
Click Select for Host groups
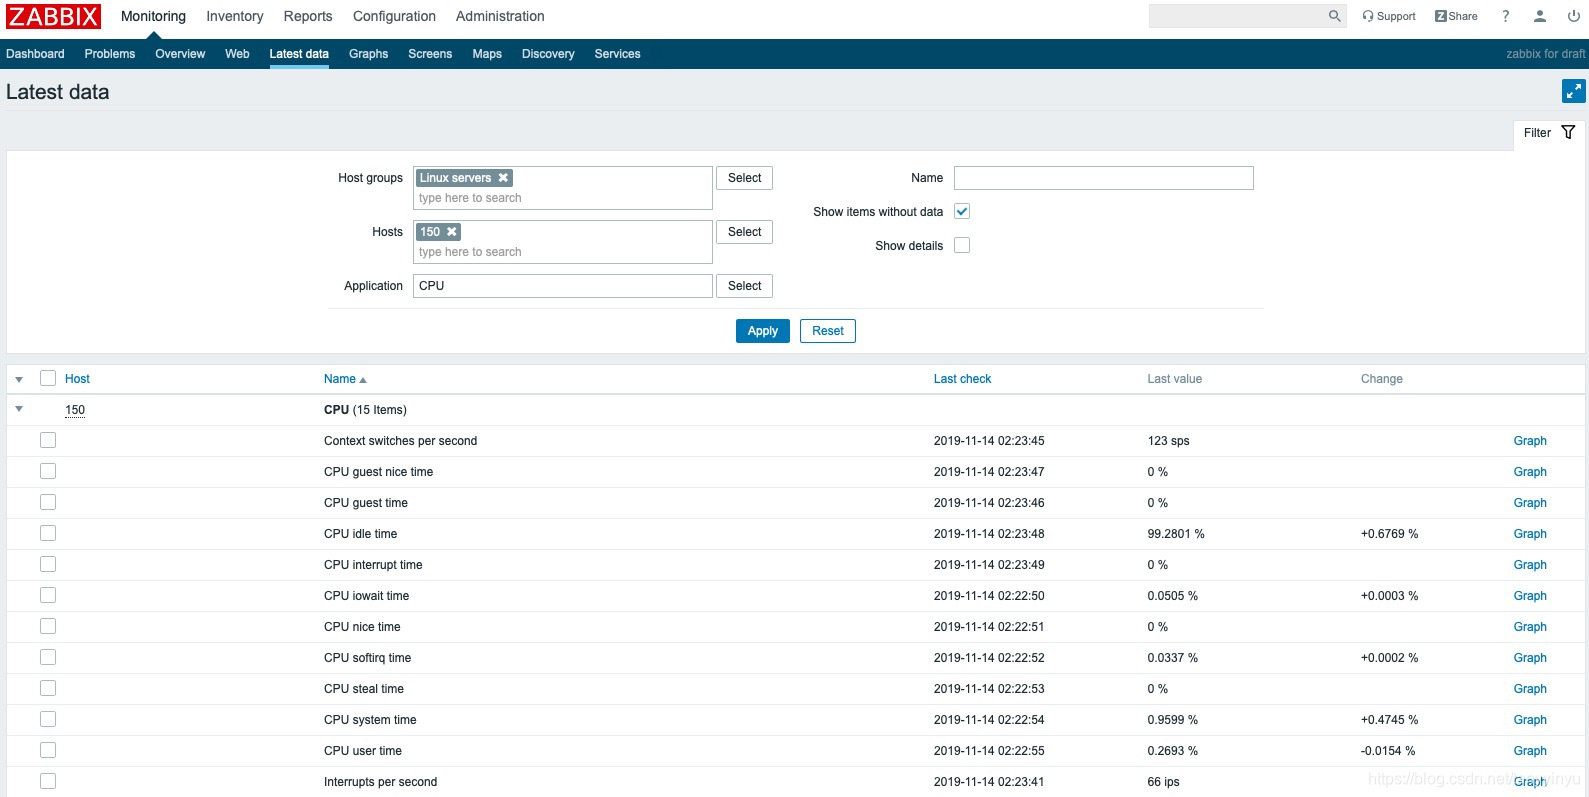pyautogui.click(x=744, y=178)
